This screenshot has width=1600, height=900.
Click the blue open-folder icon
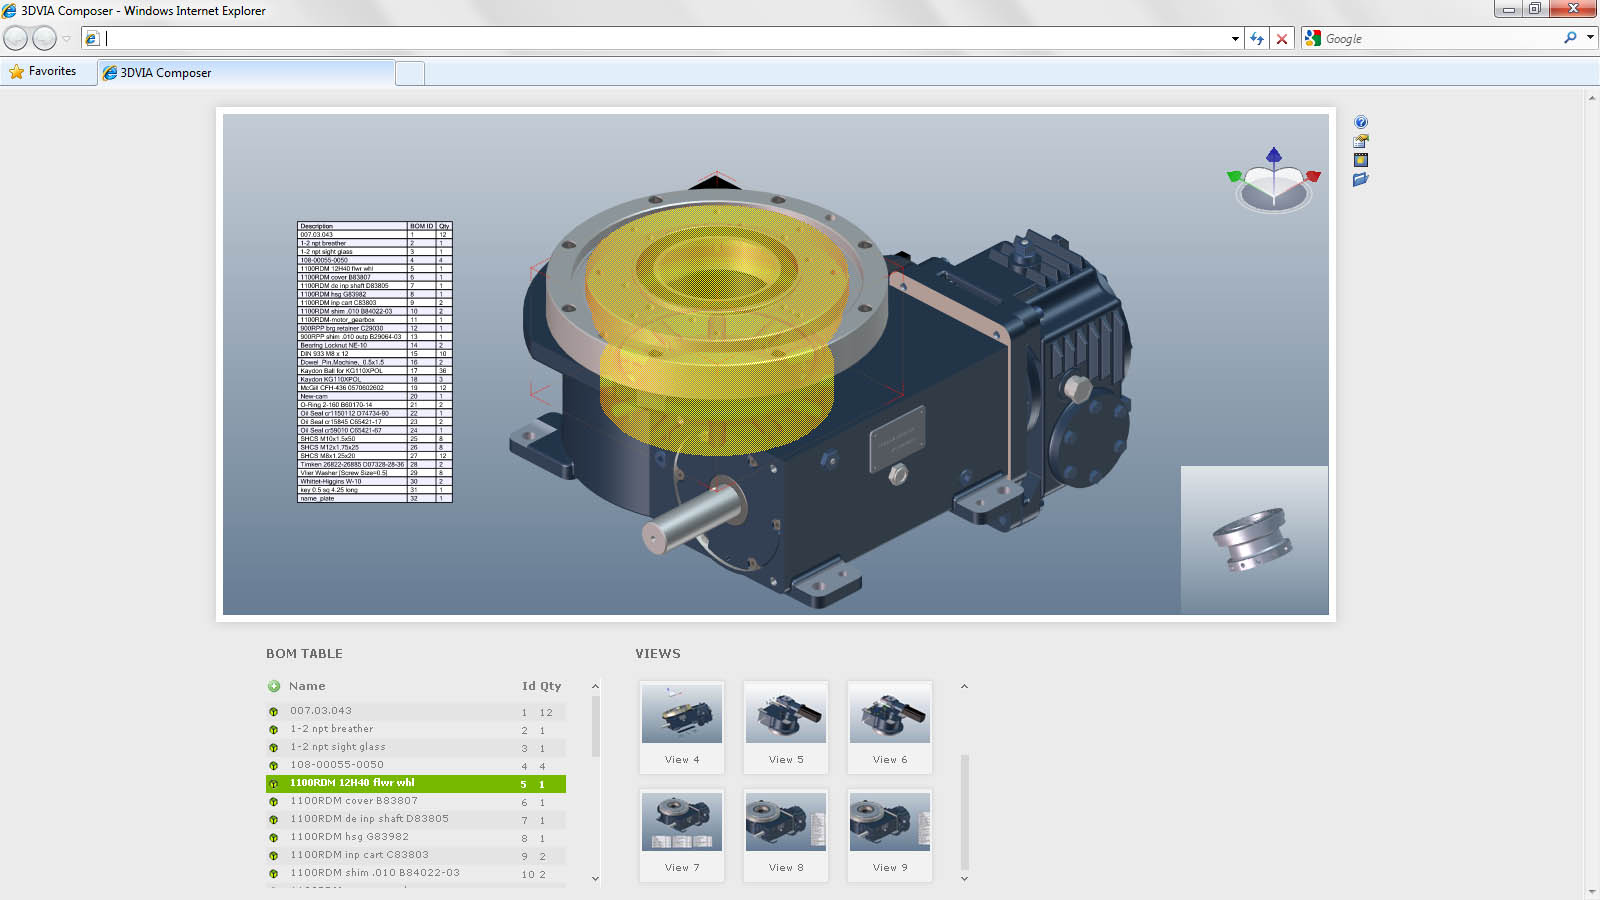(x=1360, y=180)
